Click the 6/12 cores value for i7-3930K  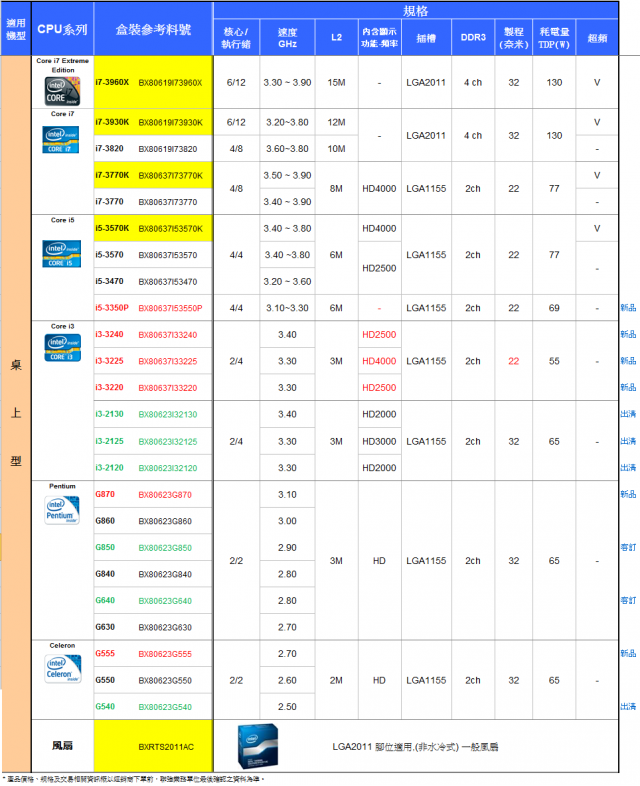pos(236,122)
